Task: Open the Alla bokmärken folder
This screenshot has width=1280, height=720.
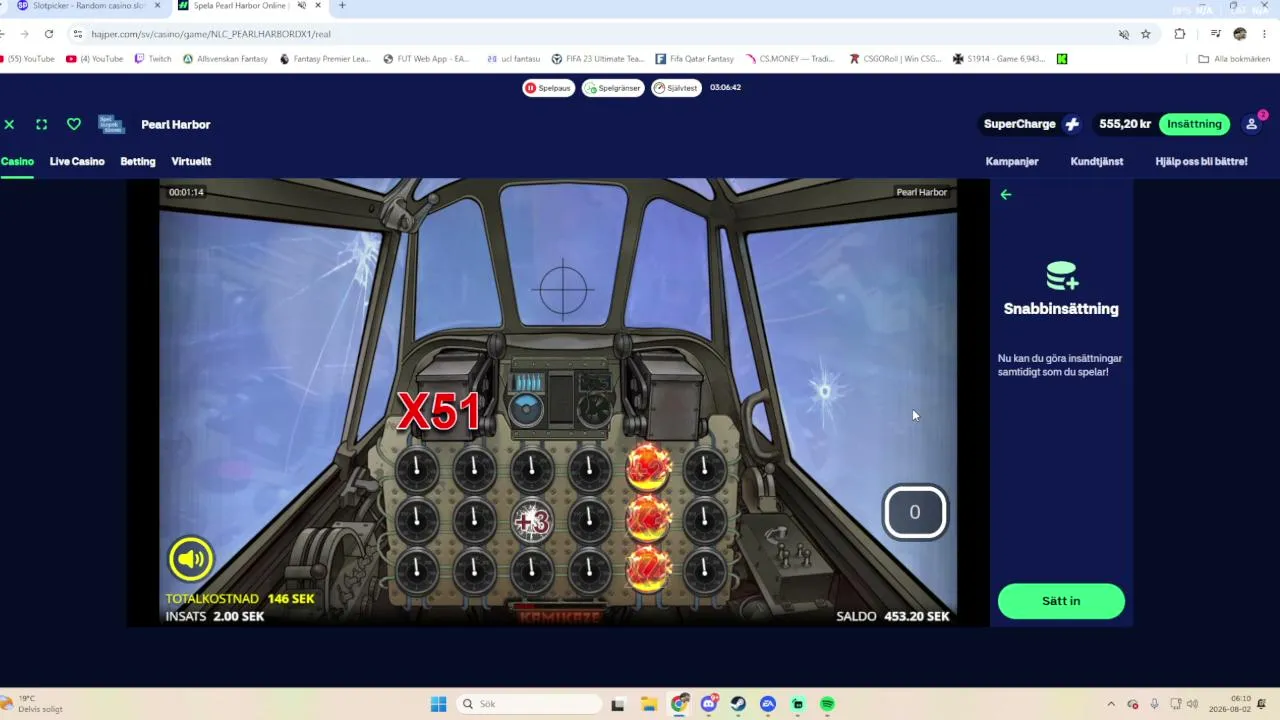Action: click(1234, 59)
